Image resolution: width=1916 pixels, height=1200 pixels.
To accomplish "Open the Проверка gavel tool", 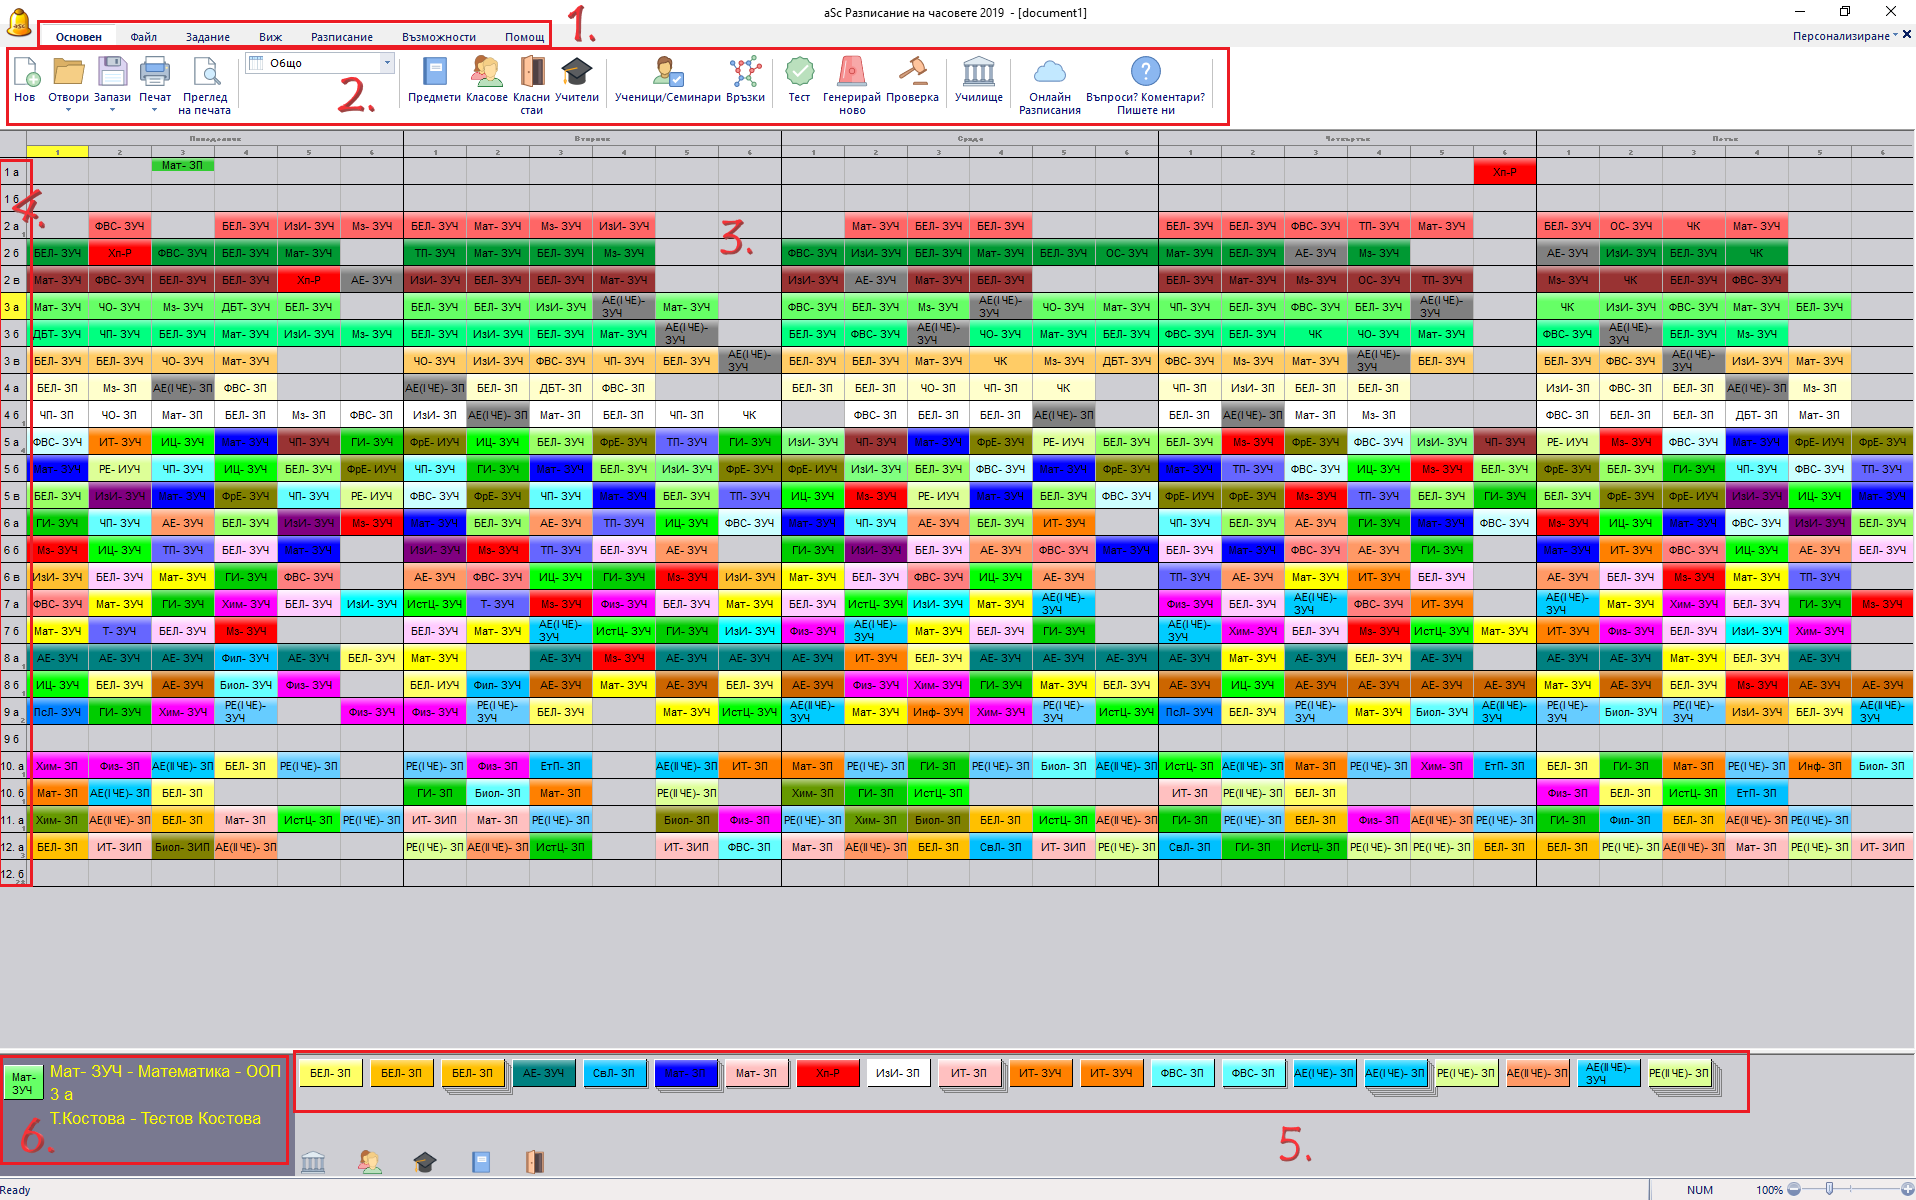I will pyautogui.click(x=912, y=73).
